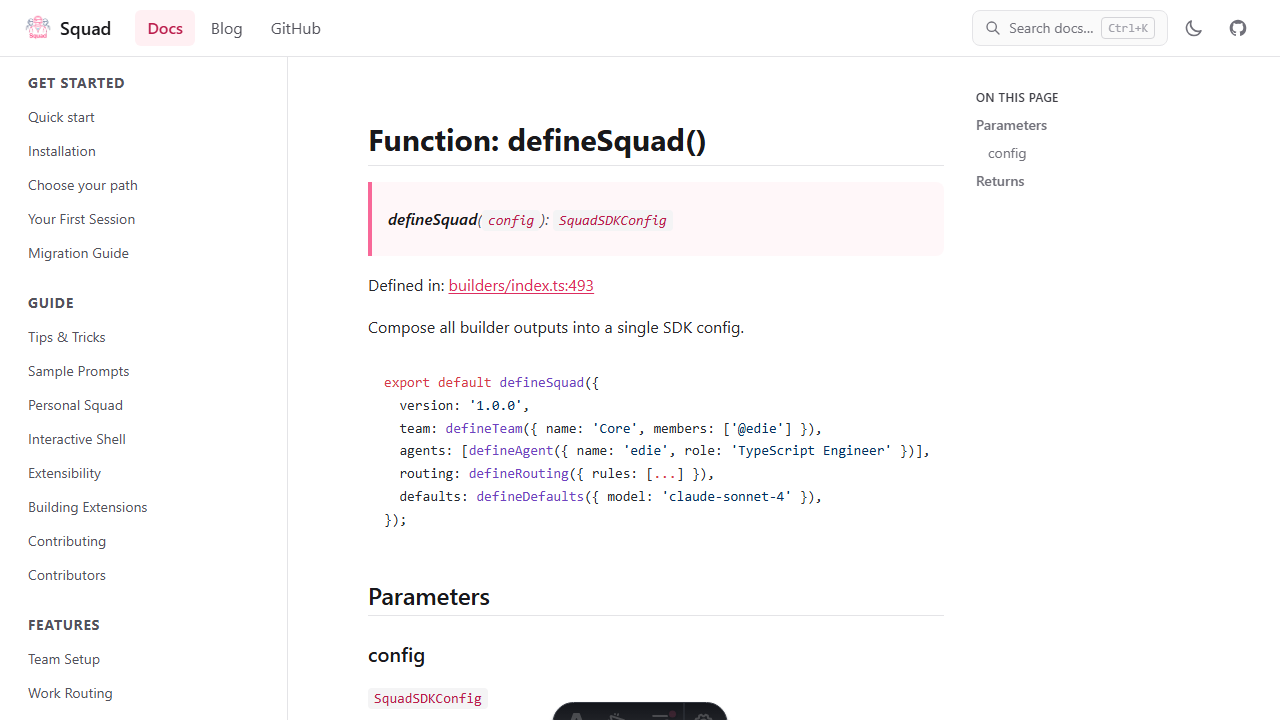Image resolution: width=1280 pixels, height=720 pixels.
Task: Open Installation page in sidebar
Action: pyautogui.click(x=62, y=151)
